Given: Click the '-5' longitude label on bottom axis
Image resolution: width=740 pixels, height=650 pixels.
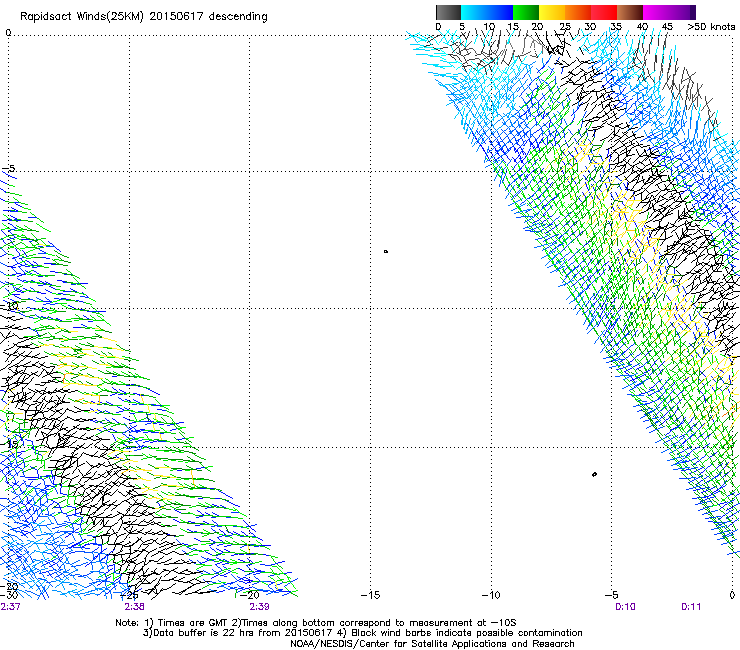Looking at the screenshot, I should (611, 595).
